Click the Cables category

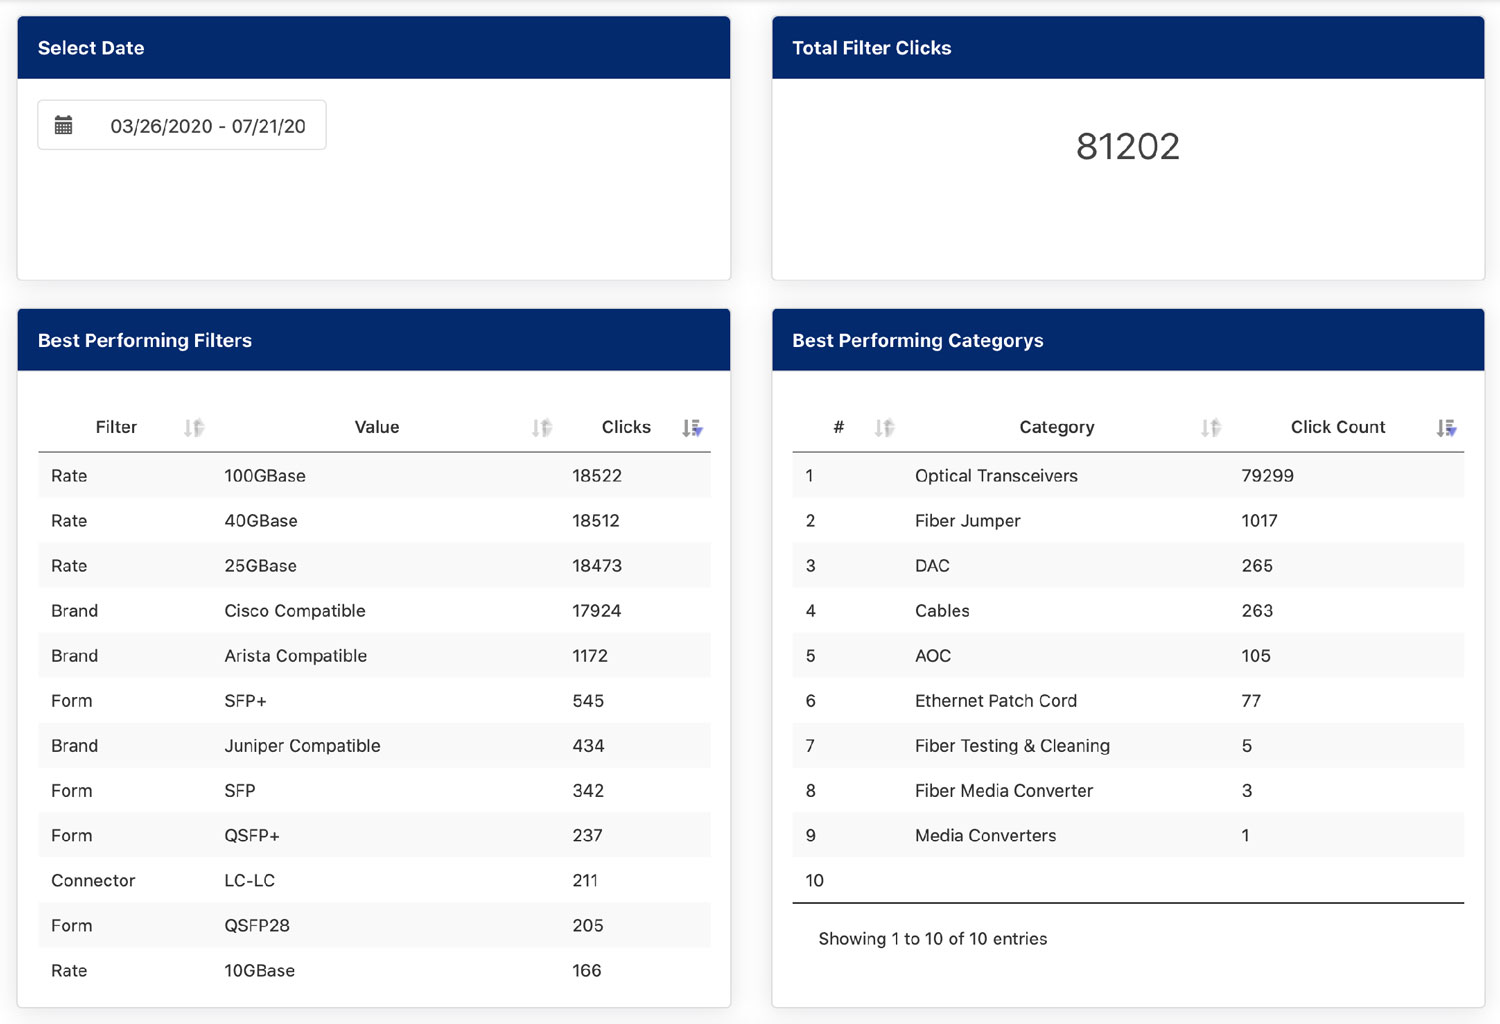coord(942,611)
